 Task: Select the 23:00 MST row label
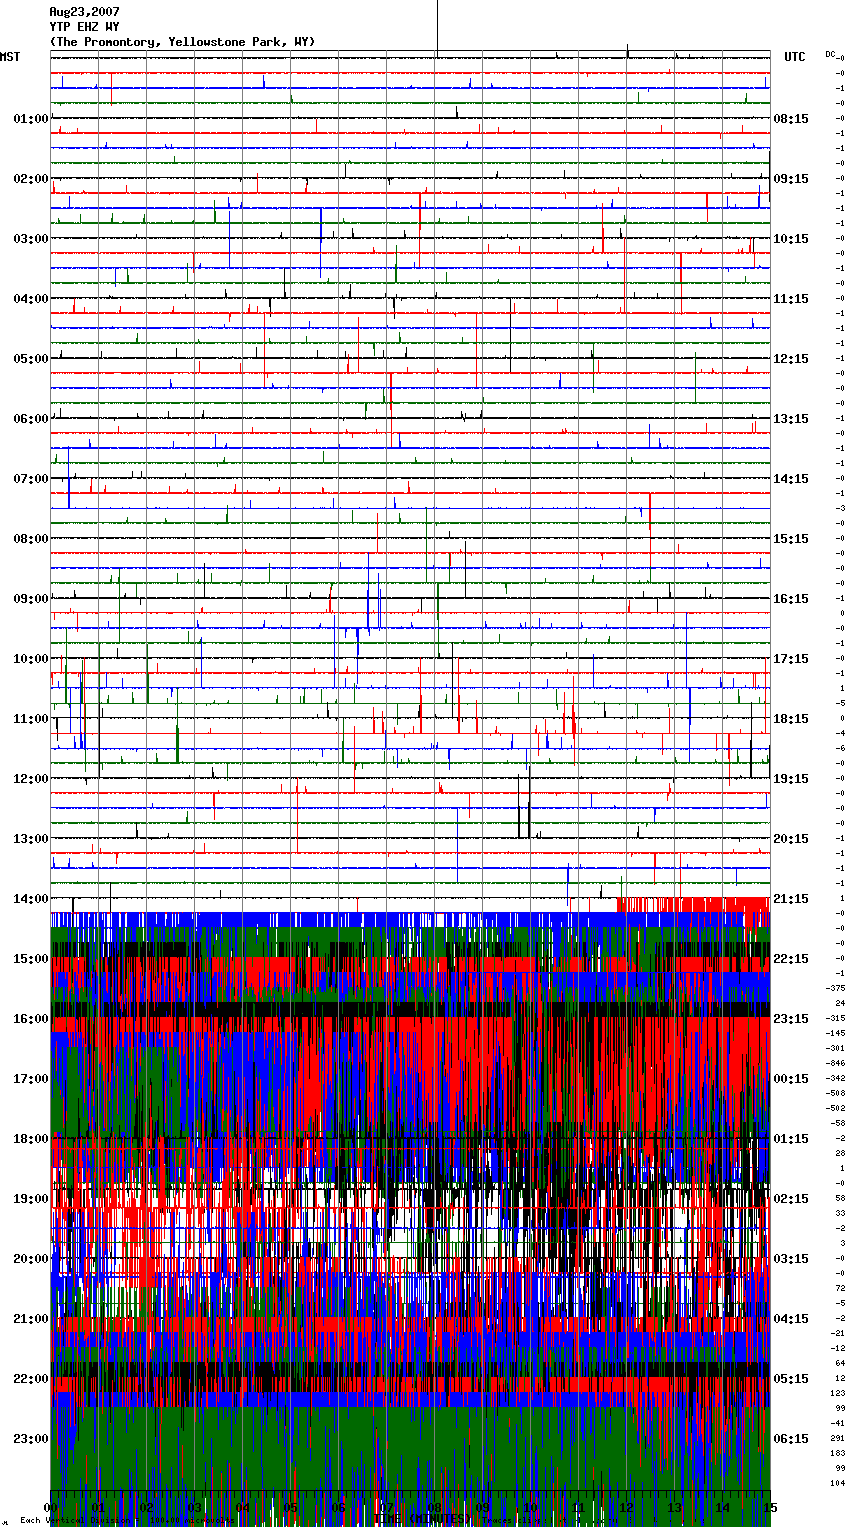(x=30, y=1439)
